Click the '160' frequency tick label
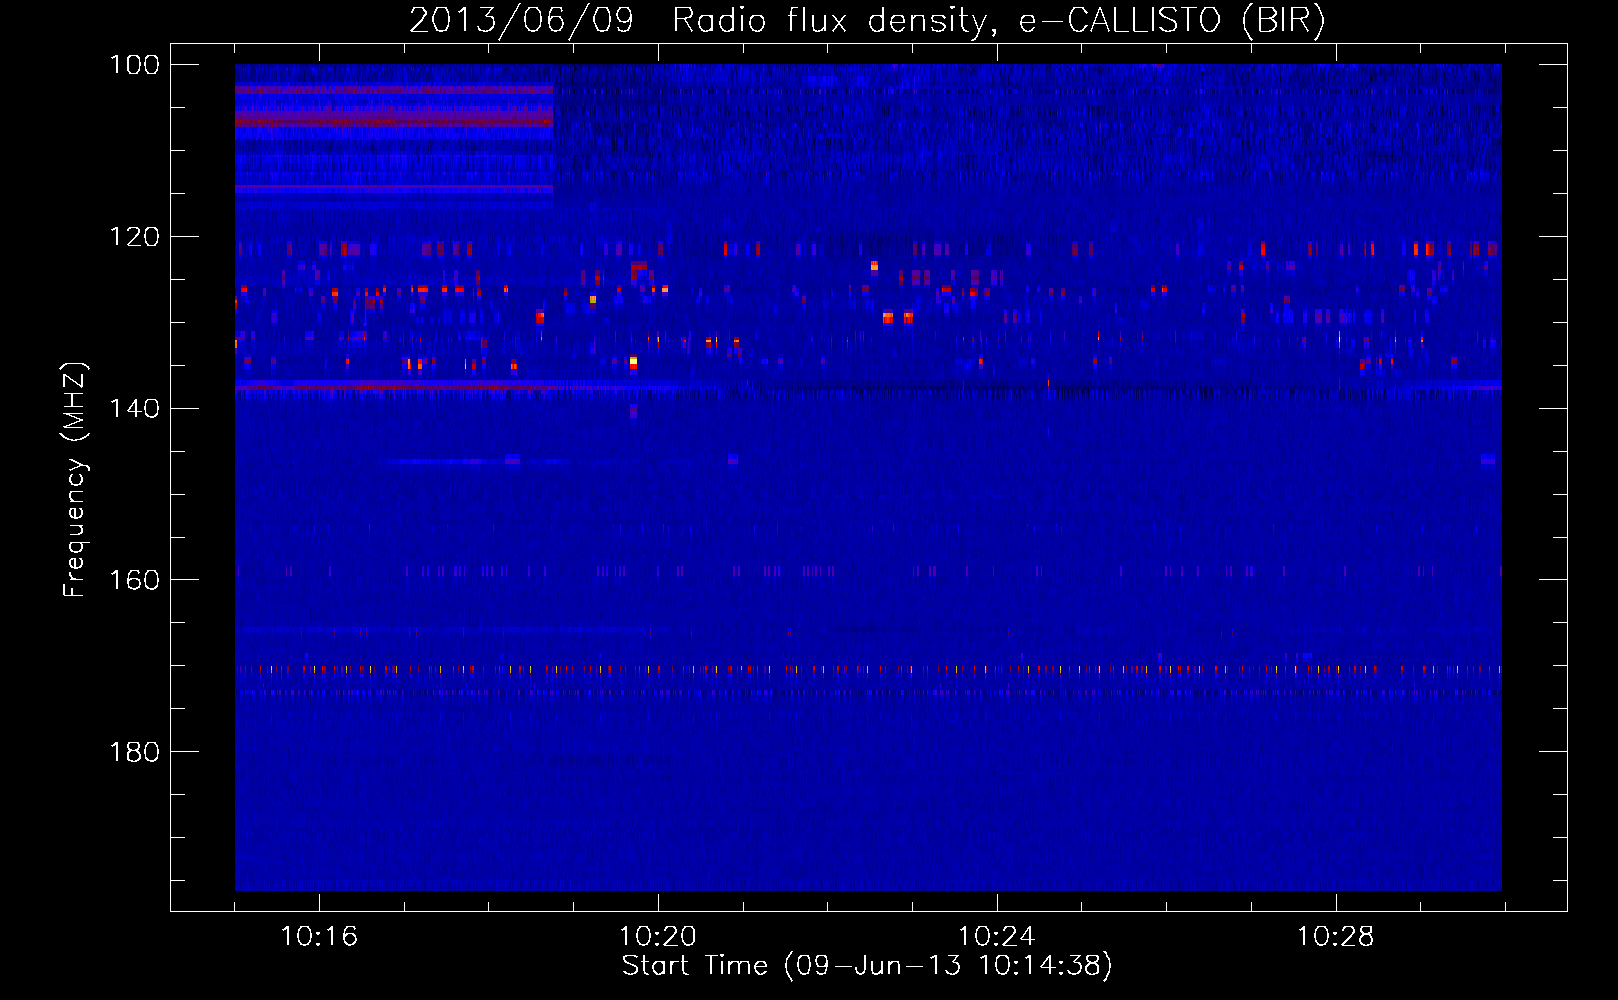 (135, 580)
